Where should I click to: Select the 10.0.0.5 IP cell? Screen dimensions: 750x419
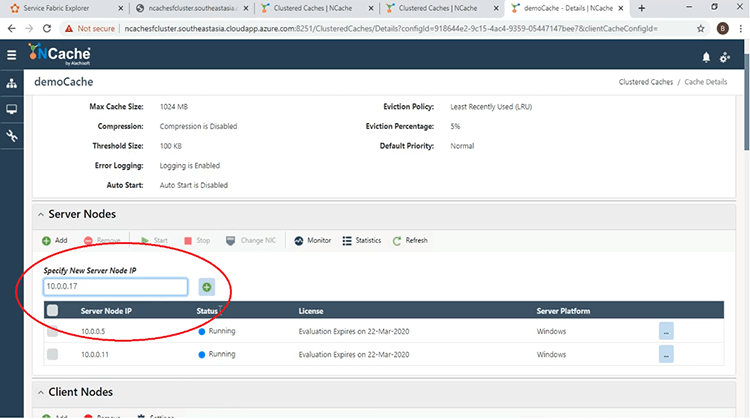click(93, 331)
